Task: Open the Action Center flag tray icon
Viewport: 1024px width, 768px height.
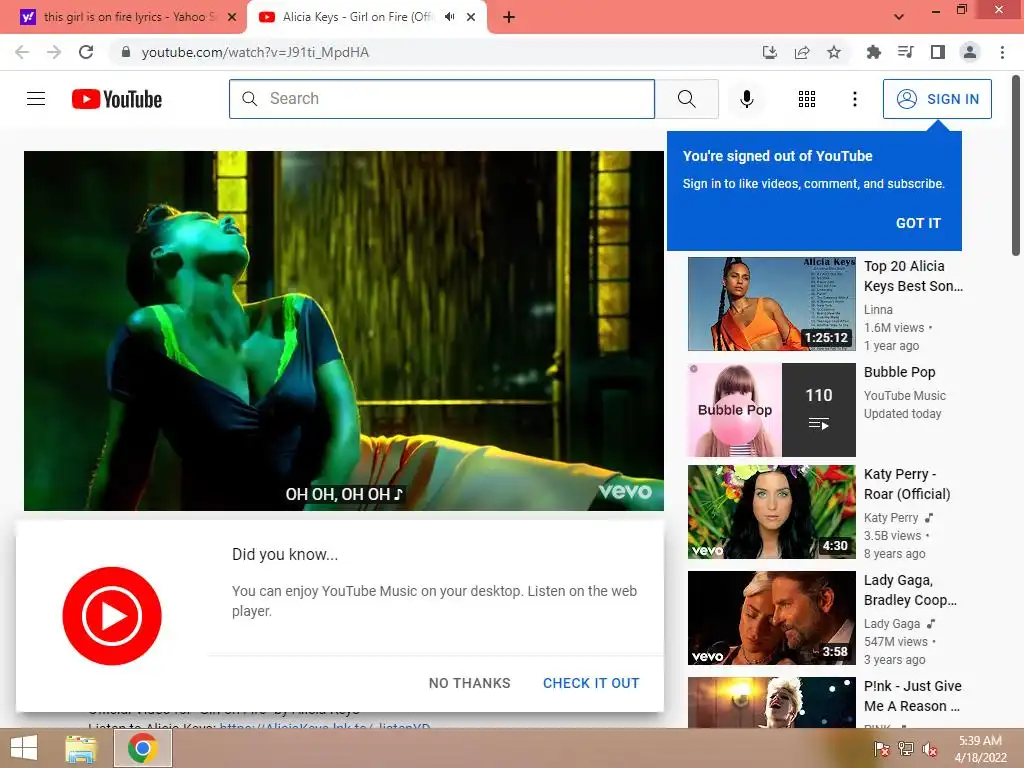Action: pyautogui.click(x=881, y=749)
